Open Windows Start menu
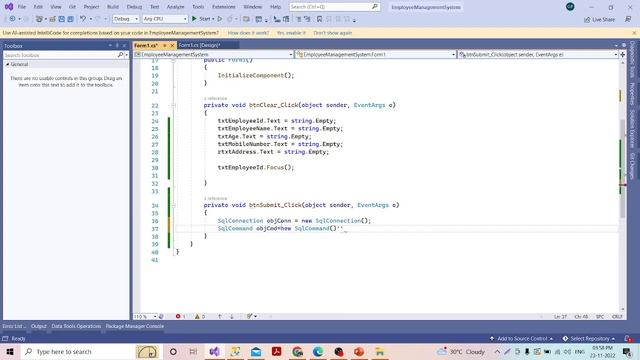Screen dimensions: 640x360 tap(10, 351)
